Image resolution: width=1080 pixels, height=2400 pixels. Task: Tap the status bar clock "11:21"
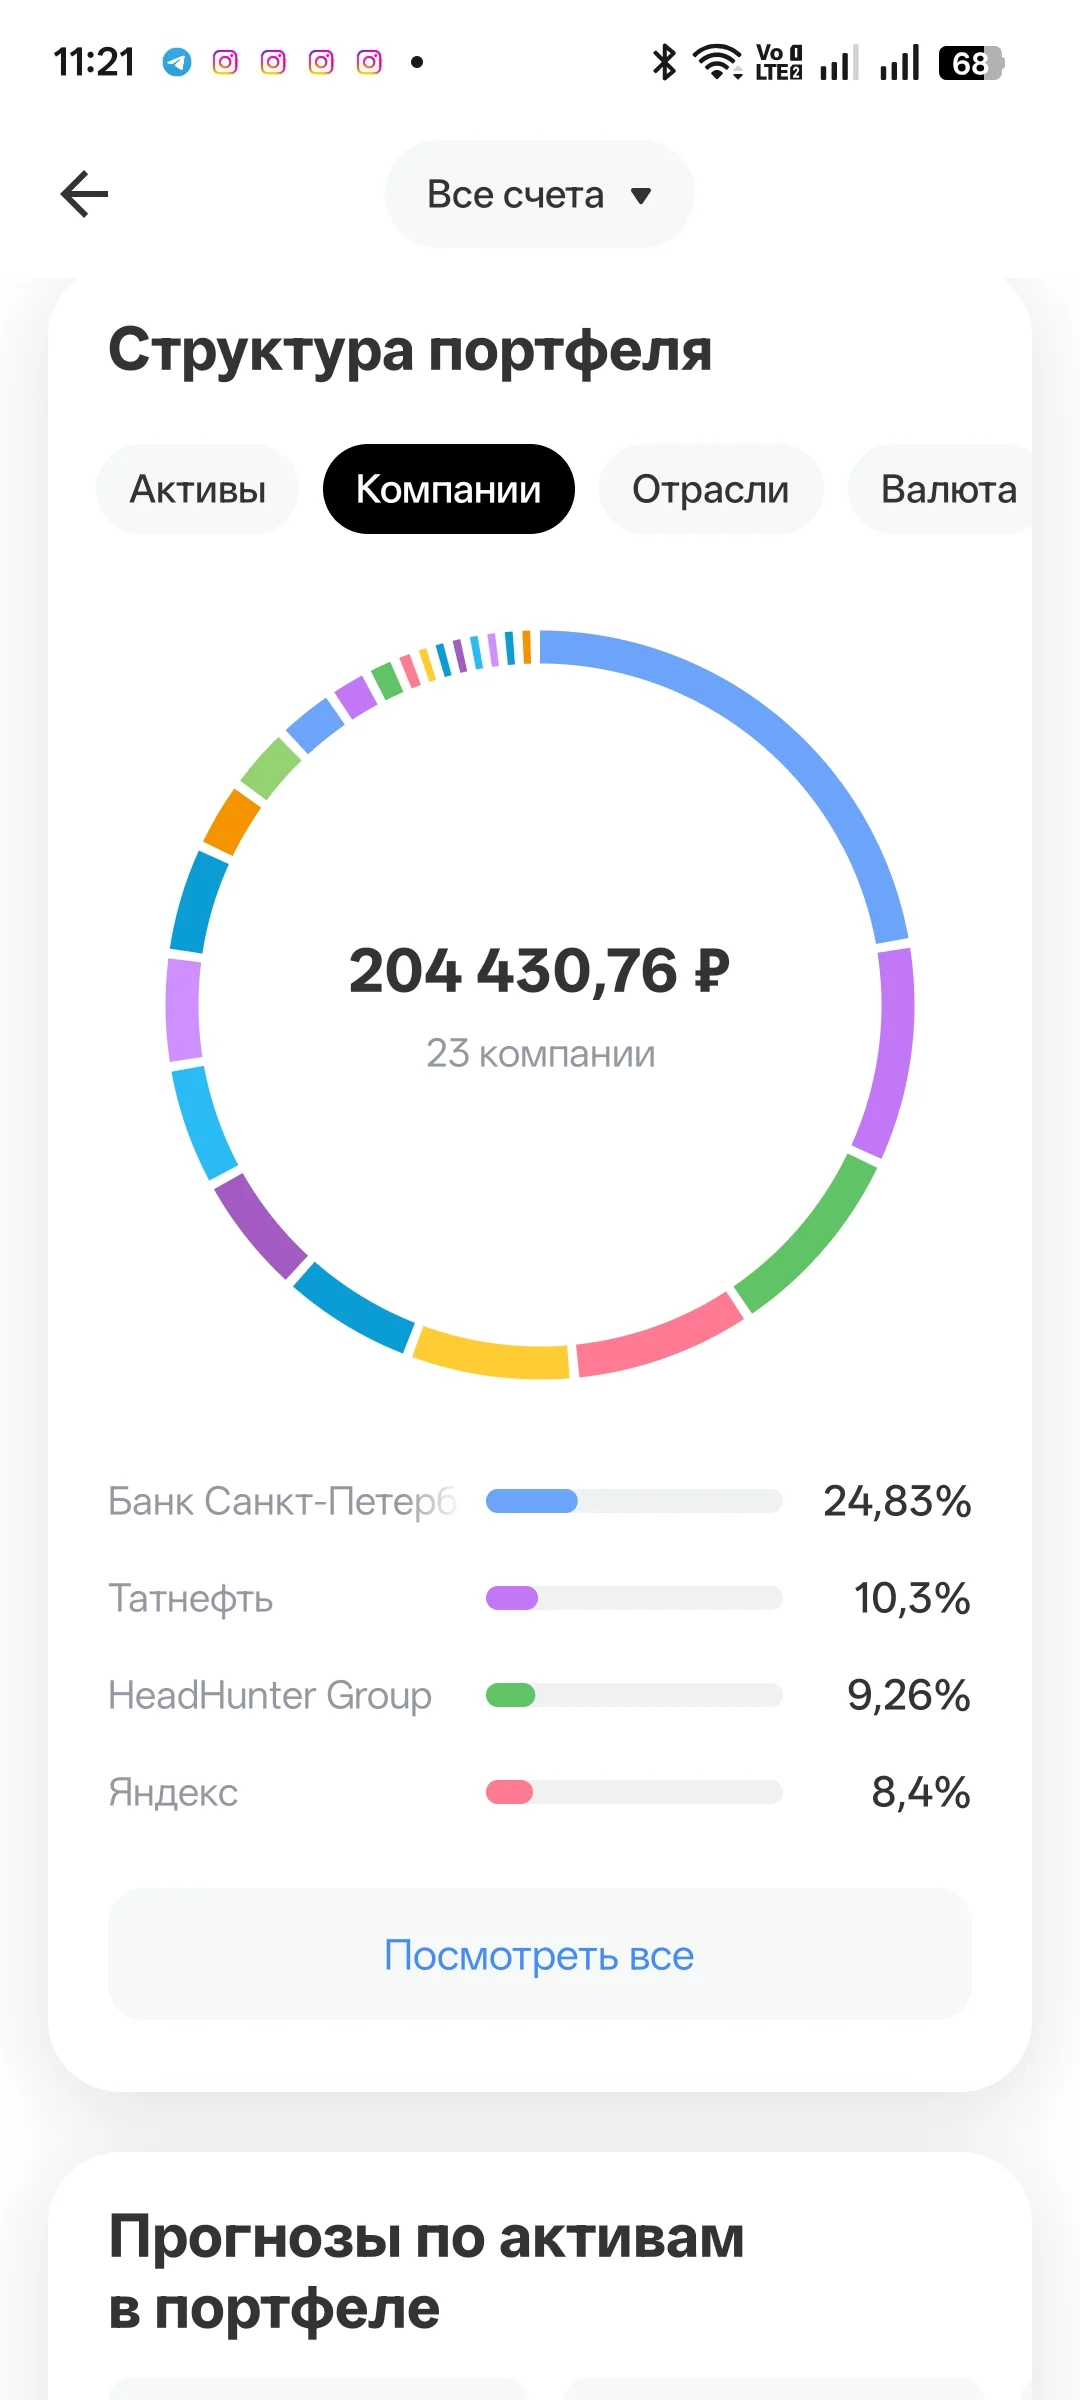[94, 62]
